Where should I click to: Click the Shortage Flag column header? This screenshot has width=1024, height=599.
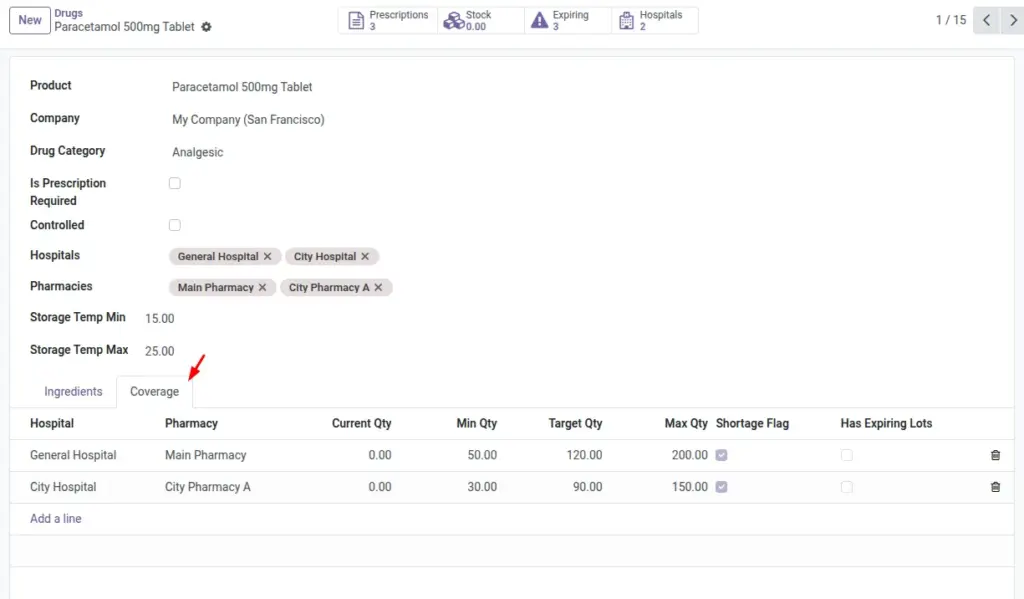point(752,423)
